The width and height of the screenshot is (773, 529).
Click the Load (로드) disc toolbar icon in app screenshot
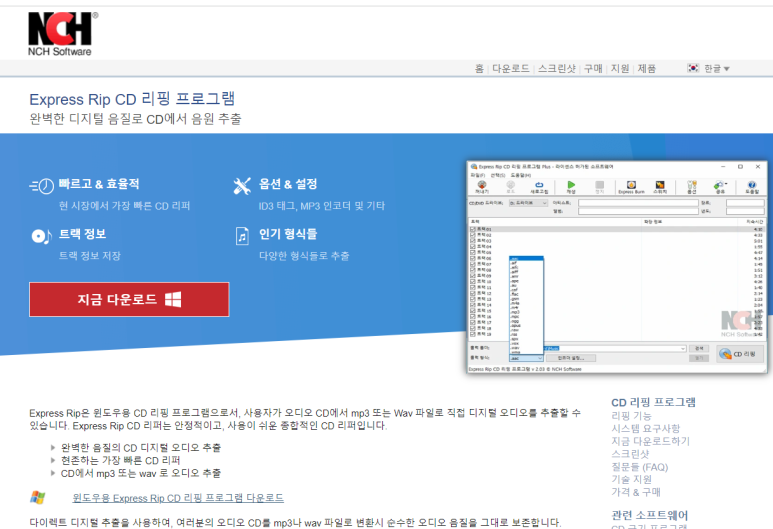(x=511, y=185)
